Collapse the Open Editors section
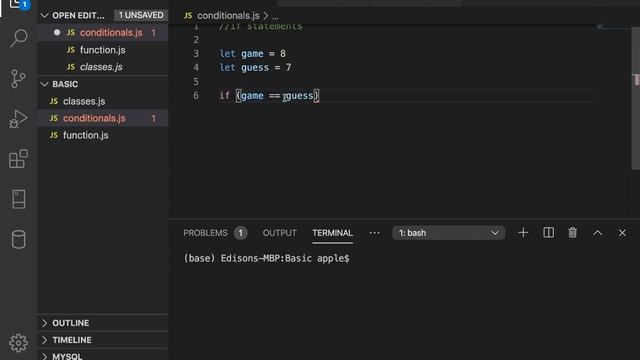Screen dimensions: 640x360 pos(44,16)
